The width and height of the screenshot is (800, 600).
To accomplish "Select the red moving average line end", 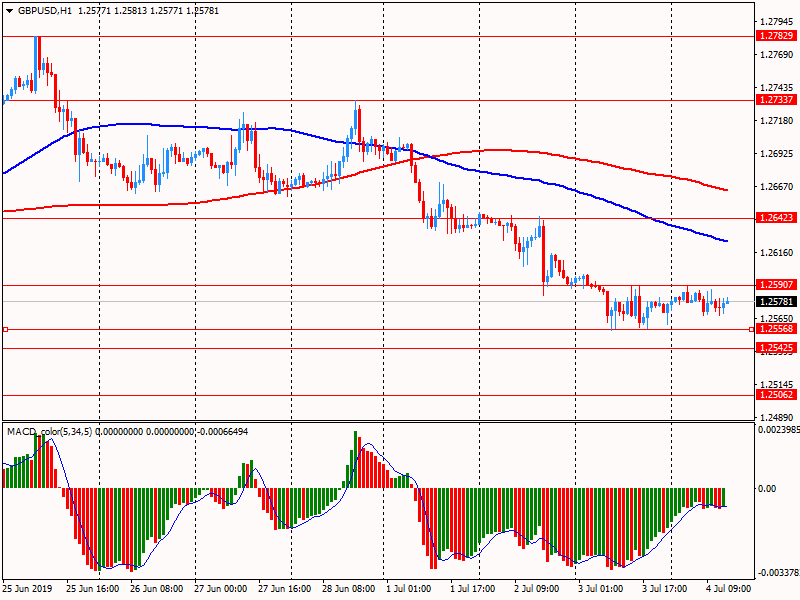I will click(726, 190).
